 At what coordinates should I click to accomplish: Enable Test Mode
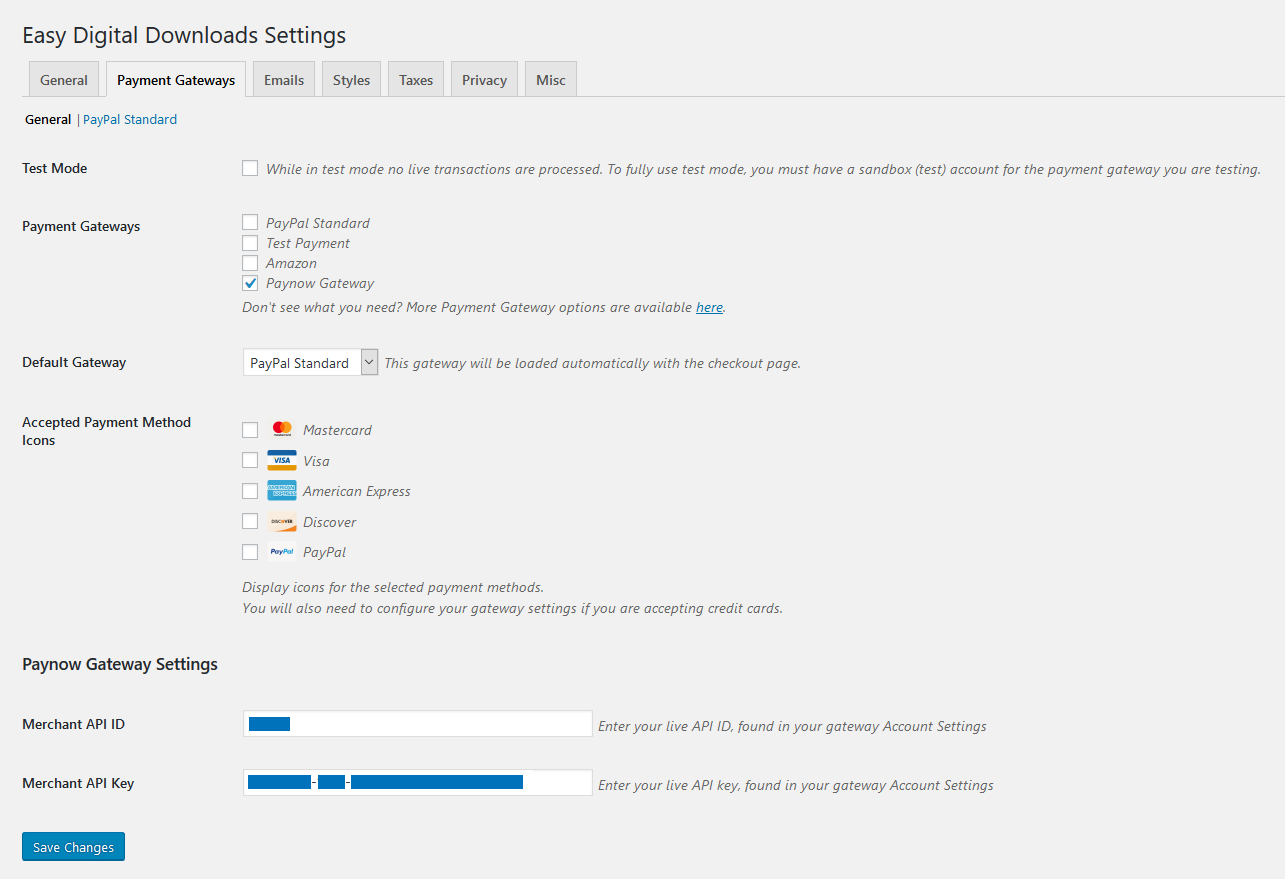250,168
